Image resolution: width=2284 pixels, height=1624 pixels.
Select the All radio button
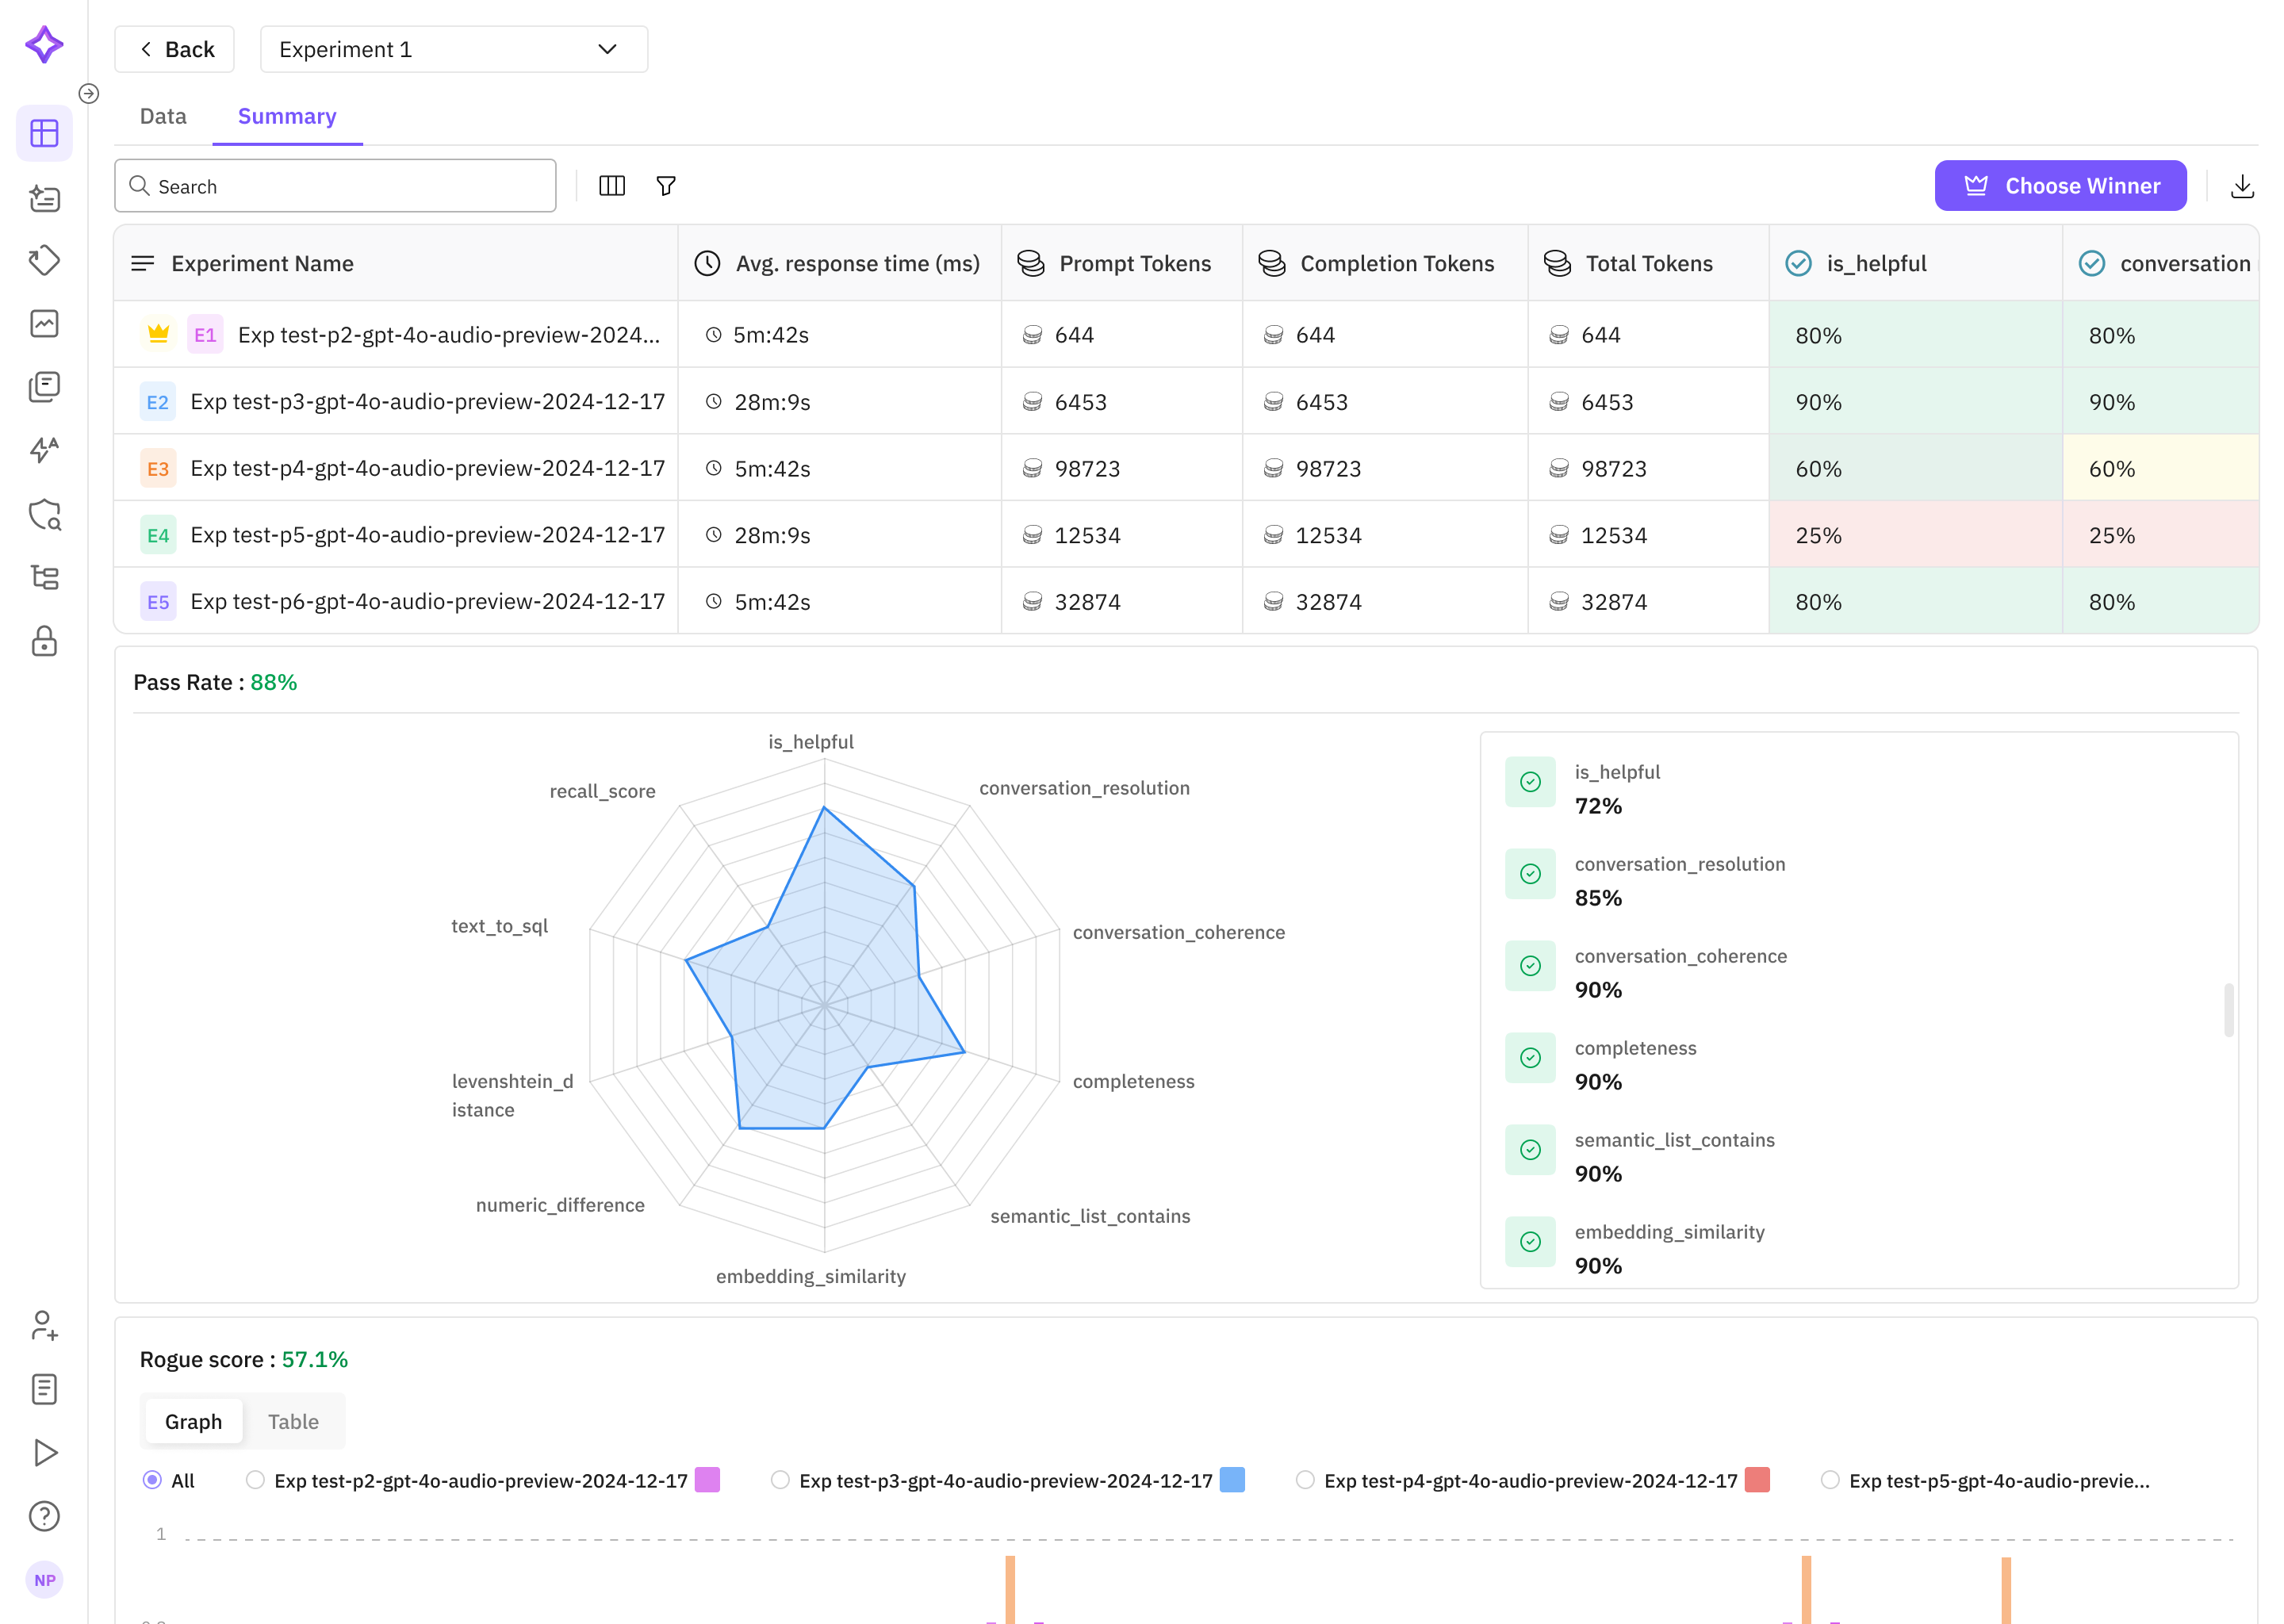click(152, 1480)
